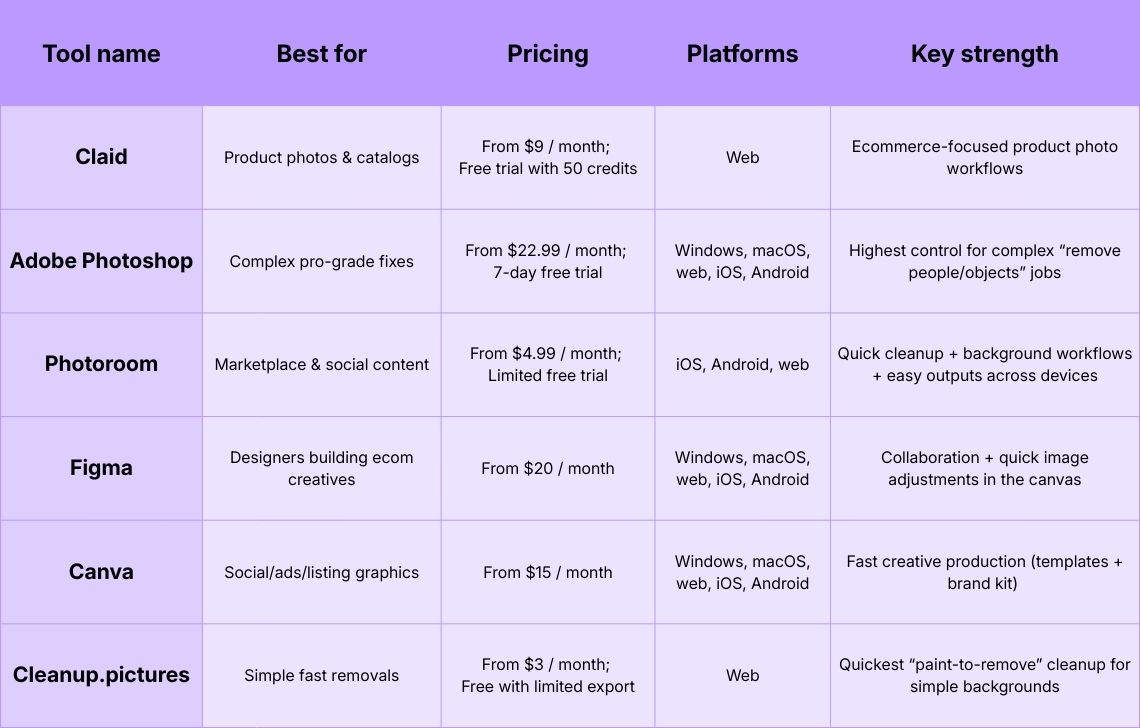Click the "Marketplace & social content" cell
Image resolution: width=1140 pixels, height=728 pixels.
click(321, 365)
